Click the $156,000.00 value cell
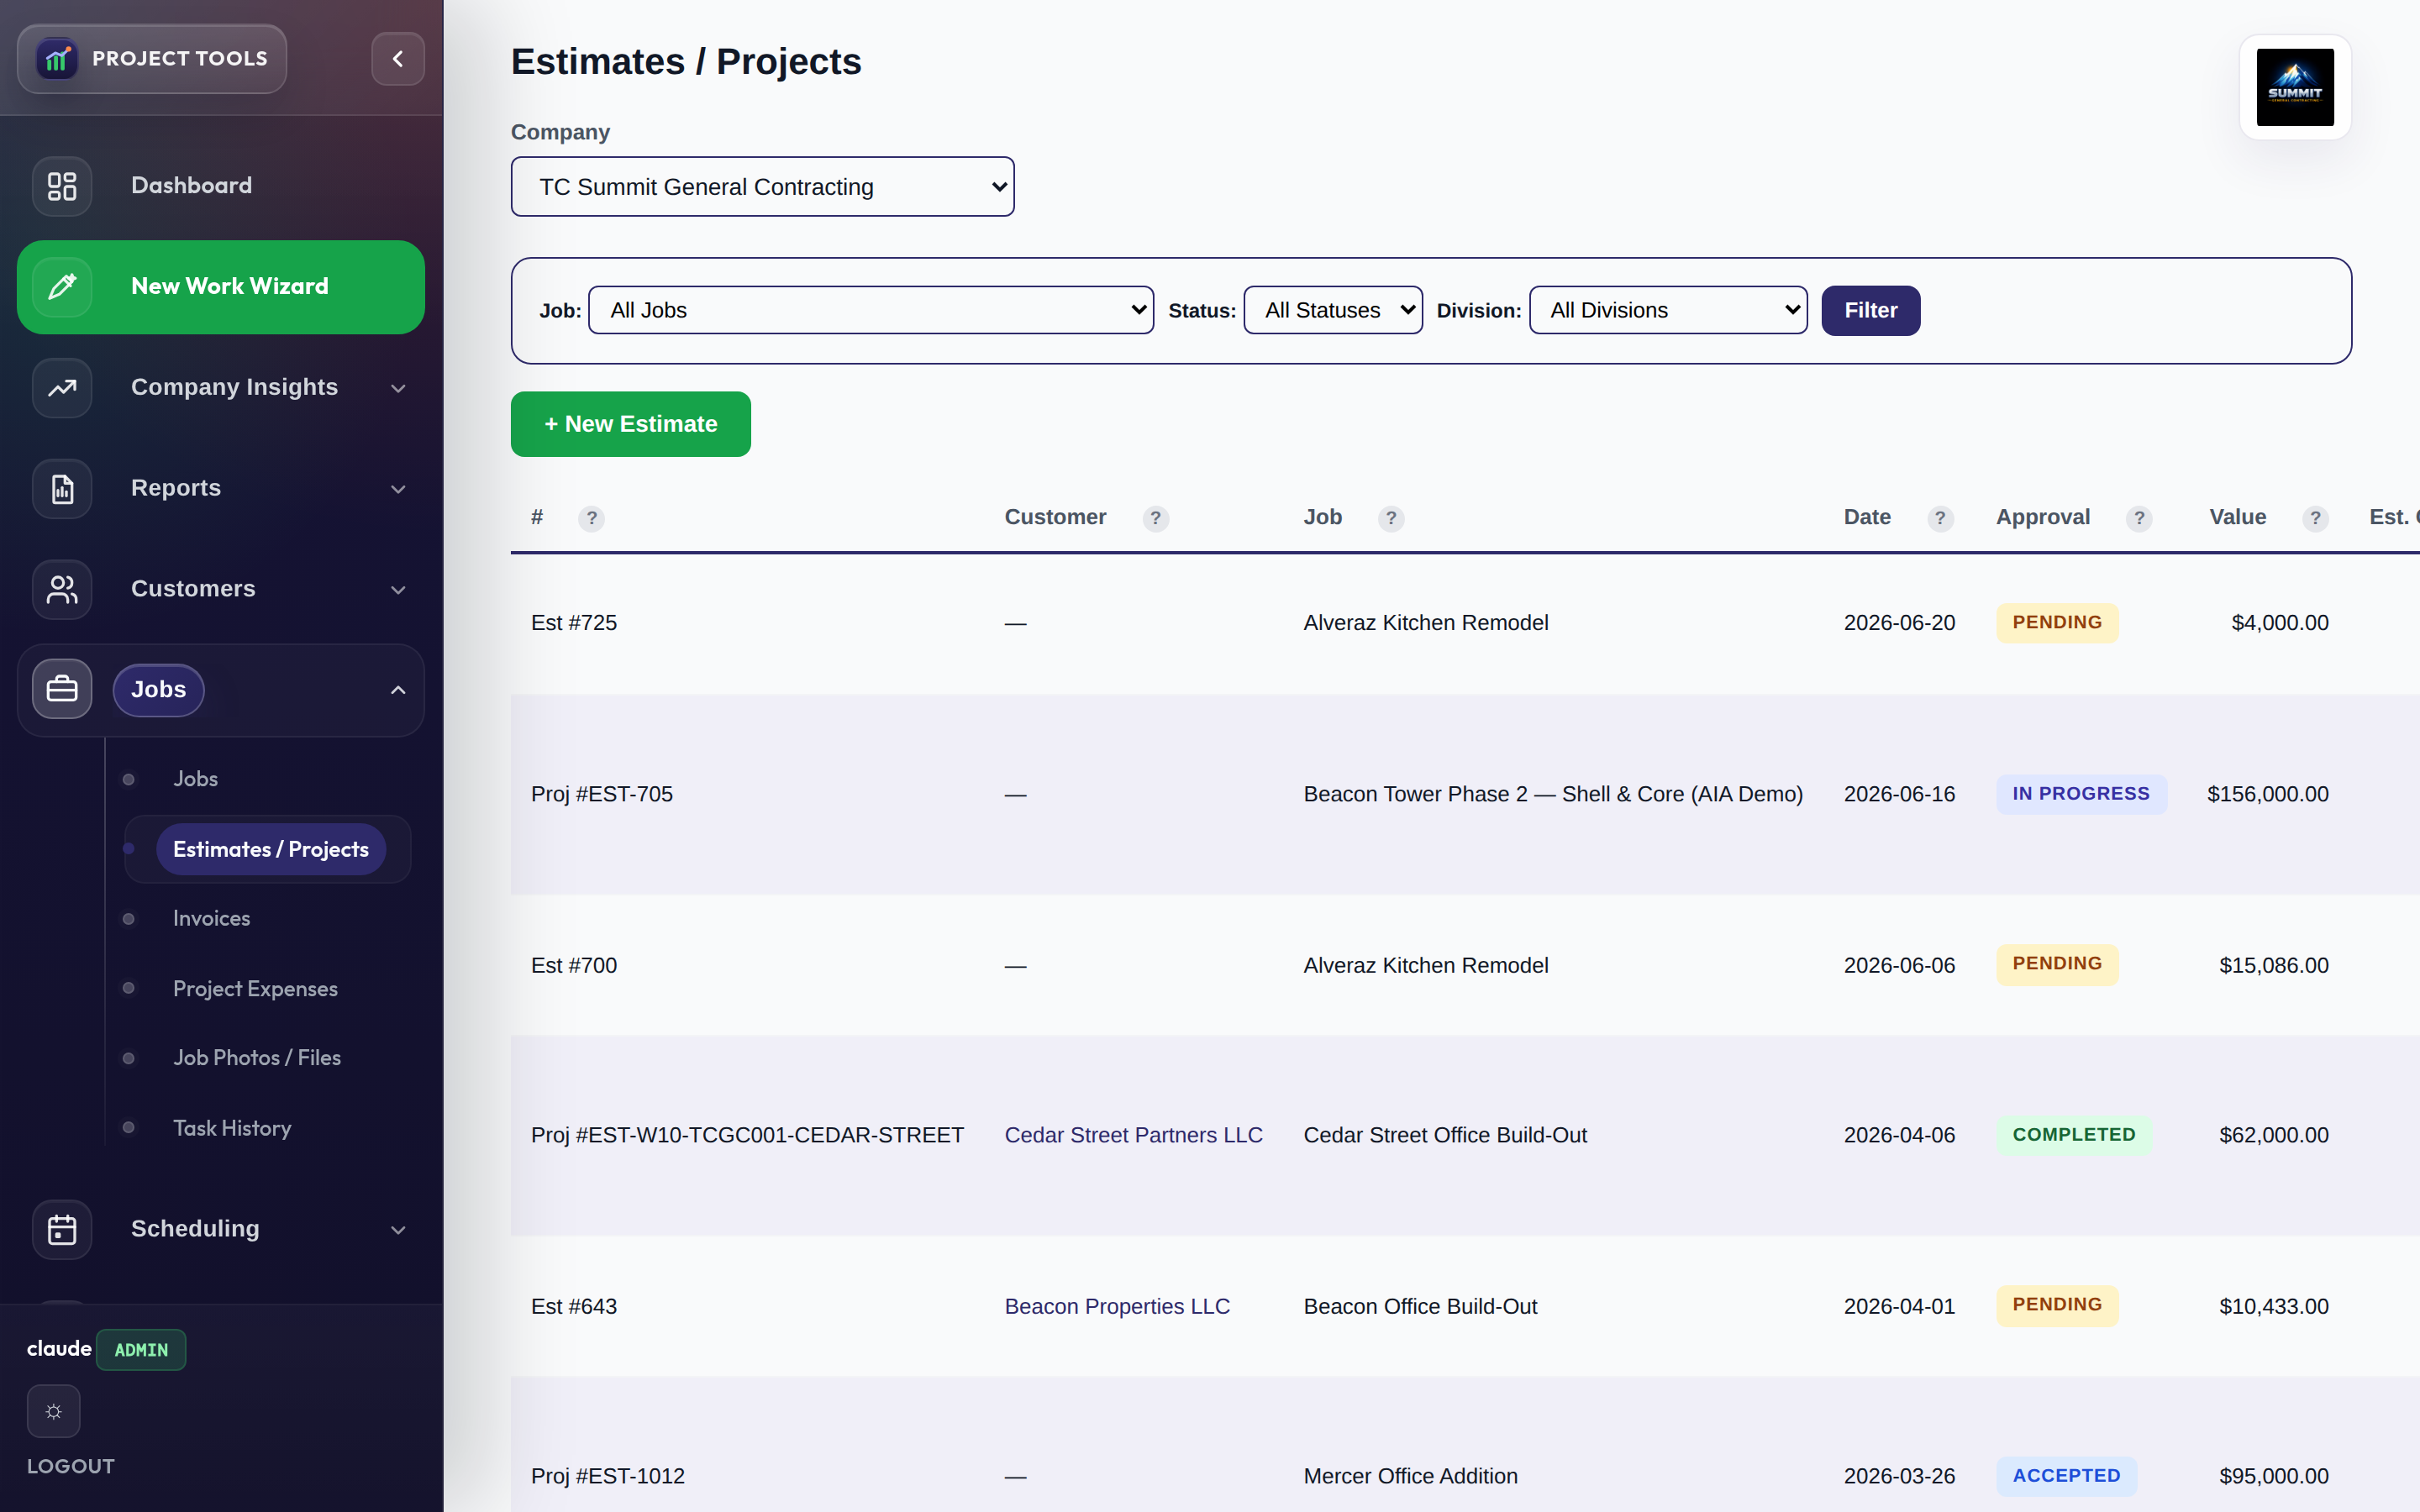Image resolution: width=2420 pixels, height=1512 pixels. [x=2267, y=794]
